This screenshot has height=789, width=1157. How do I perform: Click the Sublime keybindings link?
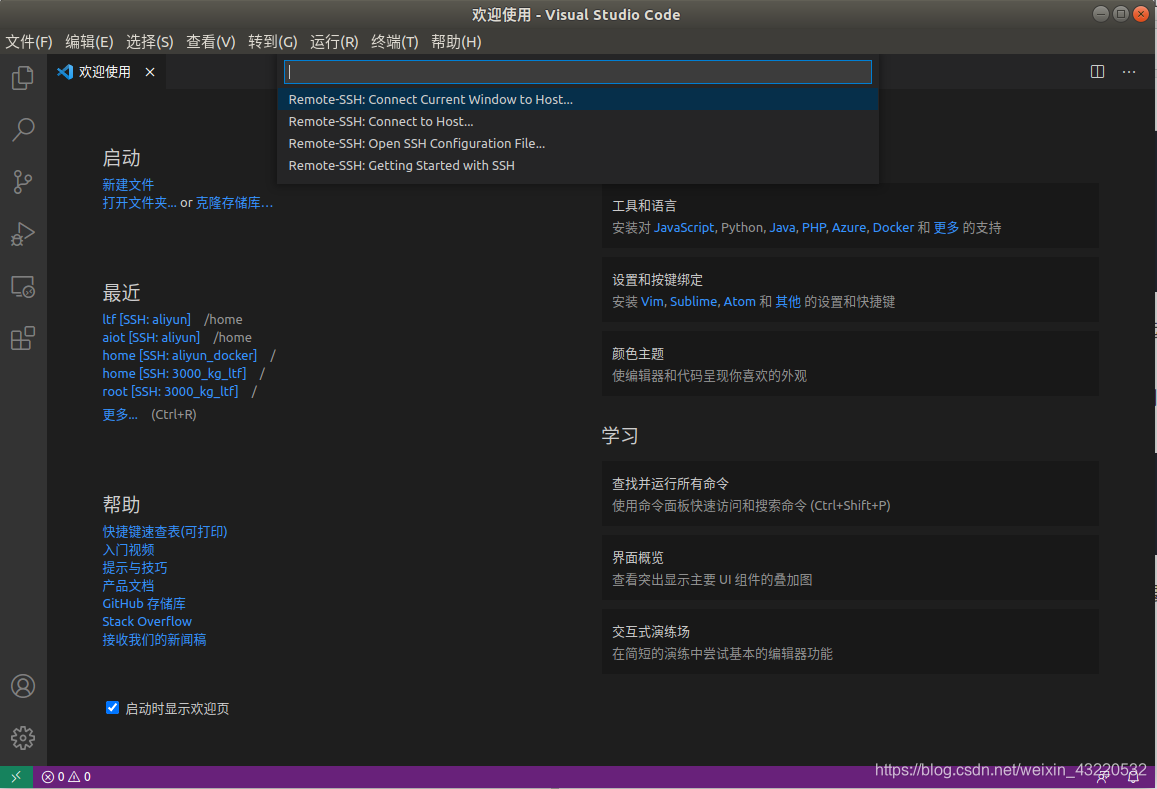point(693,302)
